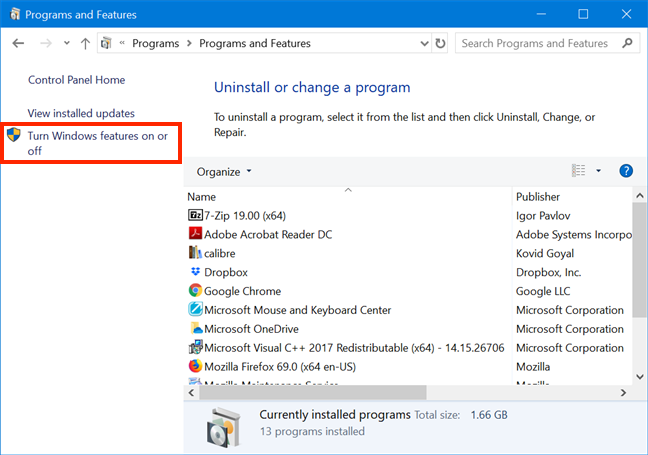Expand the more view options arrow

[x=598, y=171]
